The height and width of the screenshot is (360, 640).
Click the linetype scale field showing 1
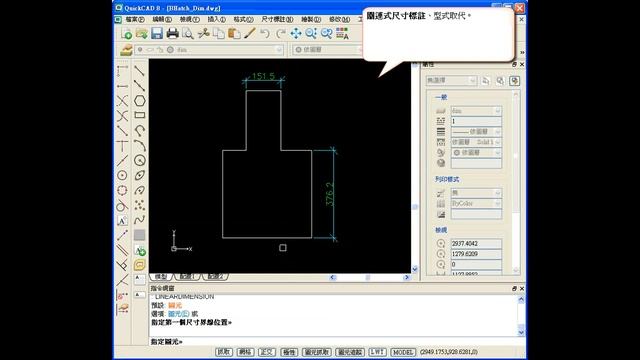click(476, 121)
